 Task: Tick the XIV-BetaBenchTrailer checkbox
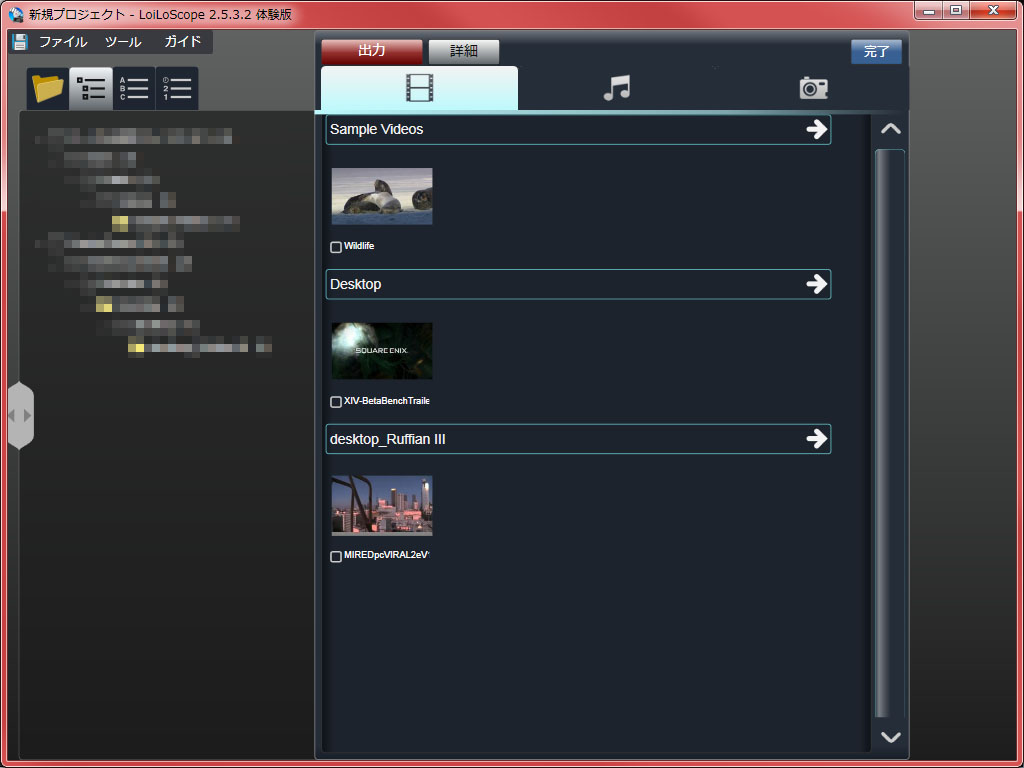(336, 402)
